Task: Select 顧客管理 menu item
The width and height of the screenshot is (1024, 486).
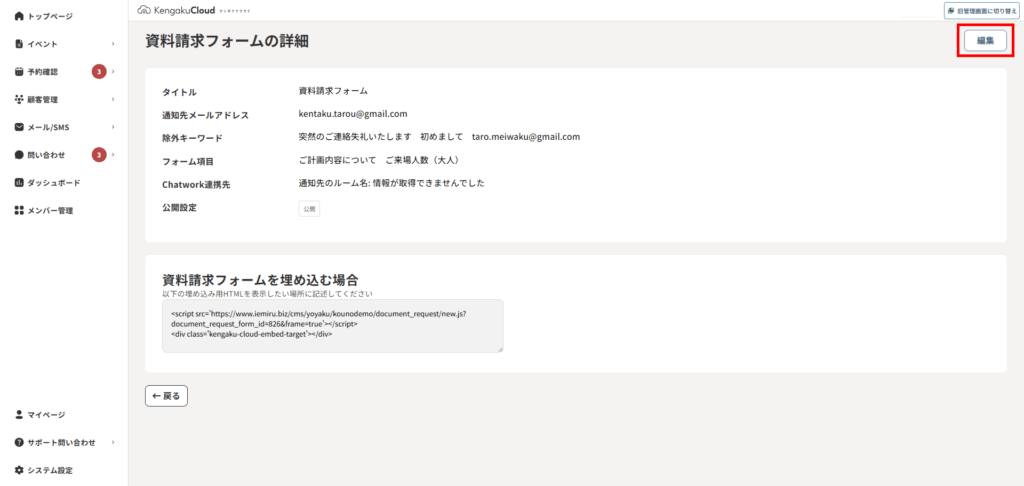Action: (x=42, y=99)
